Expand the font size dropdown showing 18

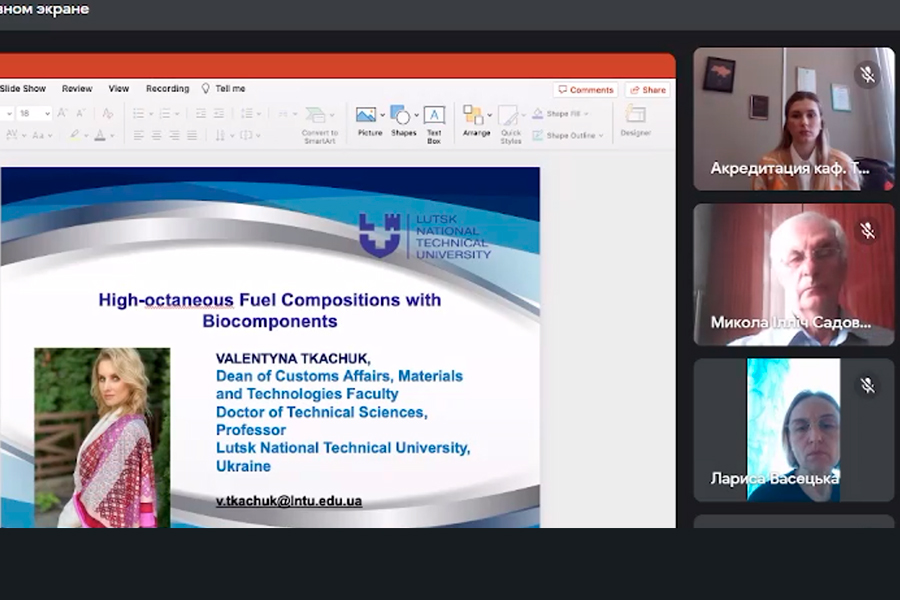[x=46, y=114]
